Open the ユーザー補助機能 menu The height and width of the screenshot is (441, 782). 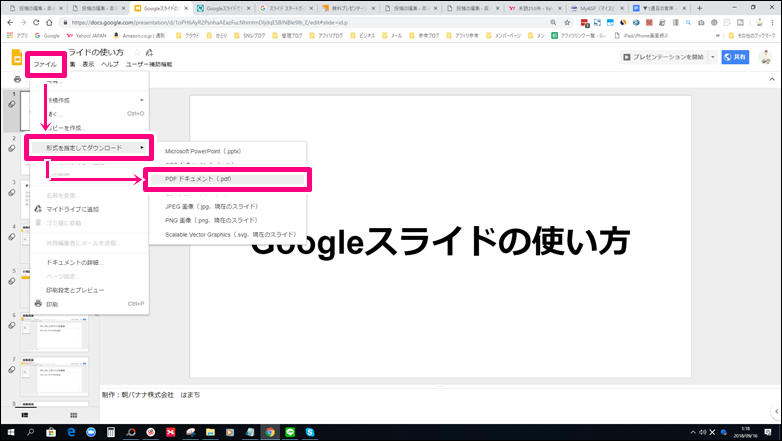pyautogui.click(x=149, y=64)
